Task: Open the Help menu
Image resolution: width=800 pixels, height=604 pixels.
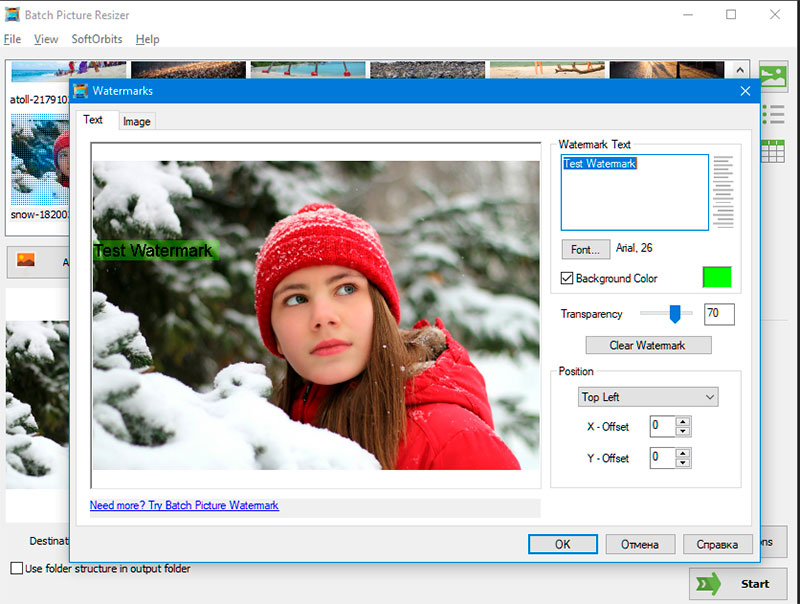Action: pyautogui.click(x=147, y=39)
